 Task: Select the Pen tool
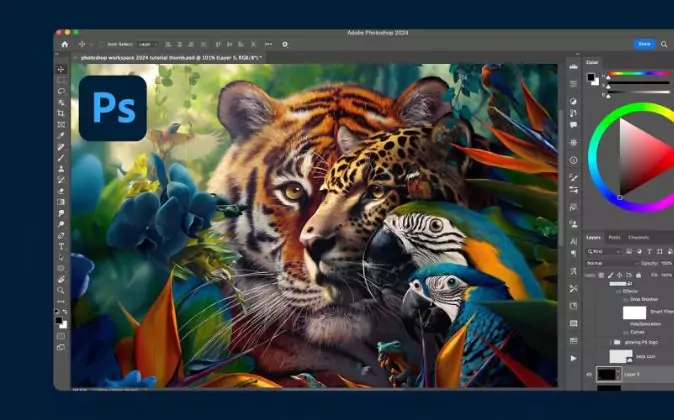[61, 236]
